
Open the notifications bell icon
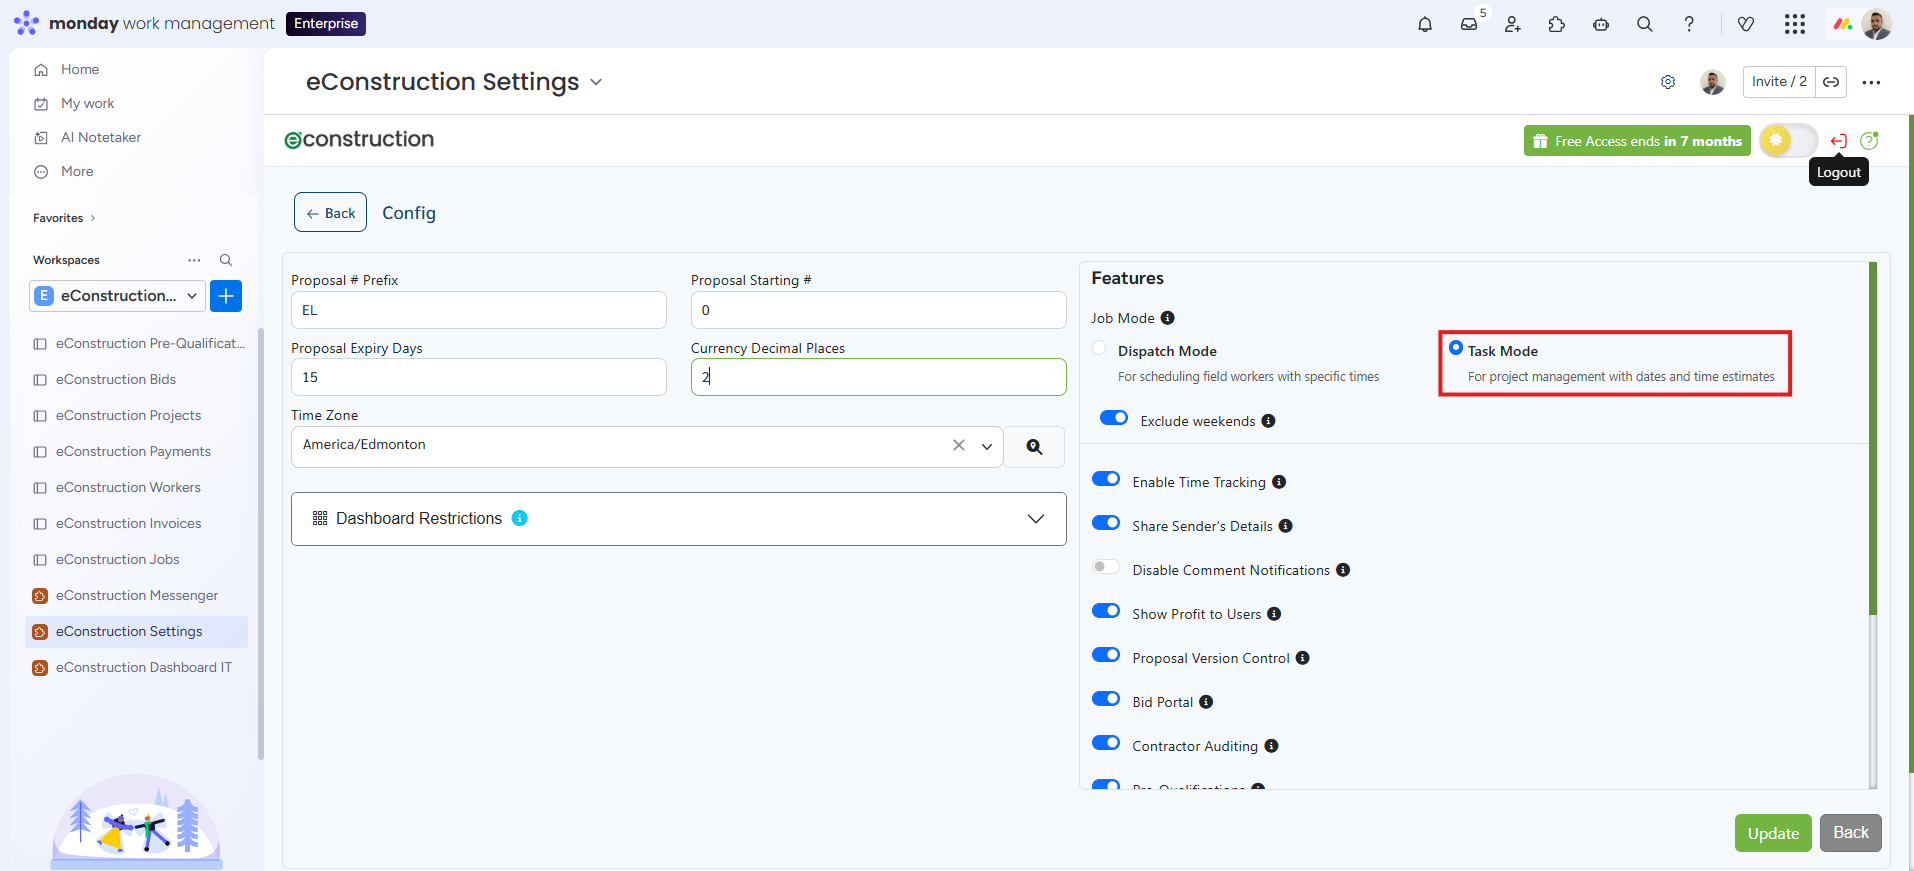[x=1425, y=24]
